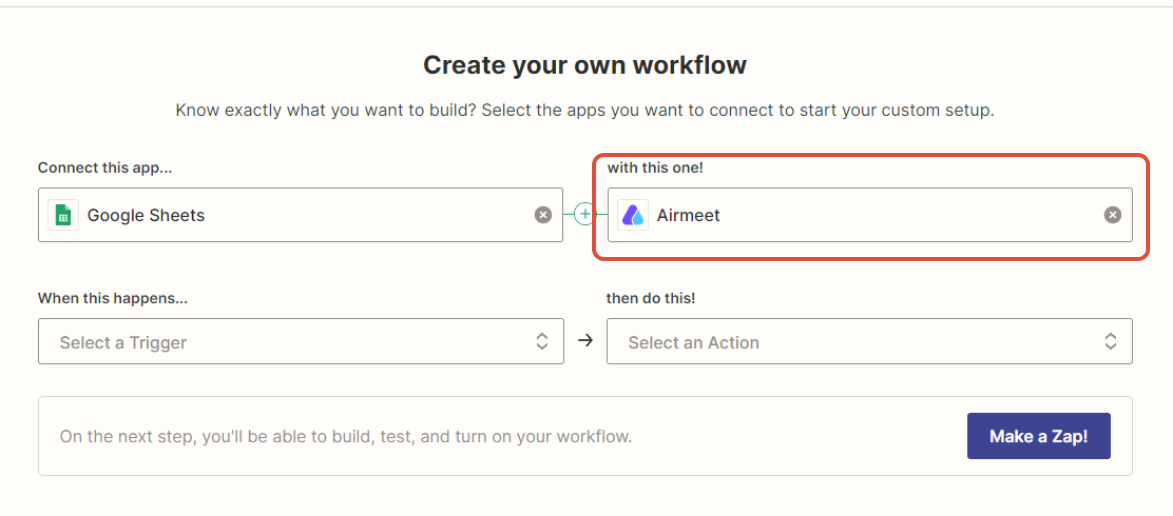Click the Google Sheets app icon

coord(63,215)
